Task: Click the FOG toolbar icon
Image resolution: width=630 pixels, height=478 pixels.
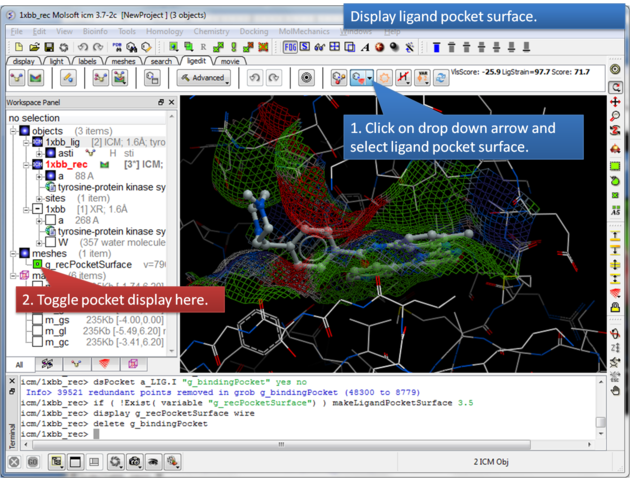Action: 291,47
